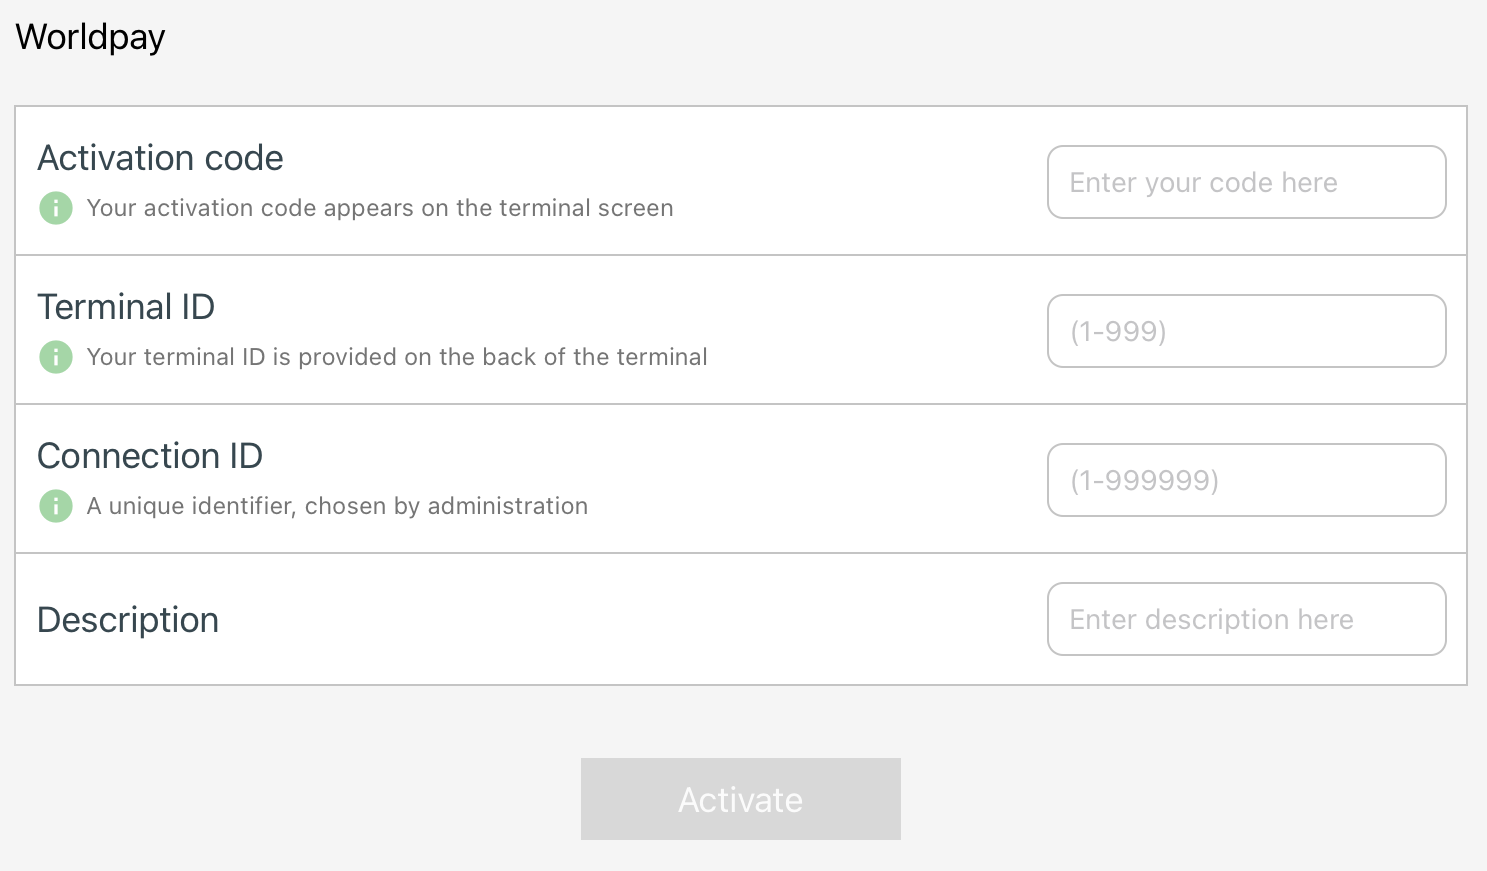1487x871 pixels.
Task: Click the '(1-999999)' placeholder text
Action: (1144, 480)
